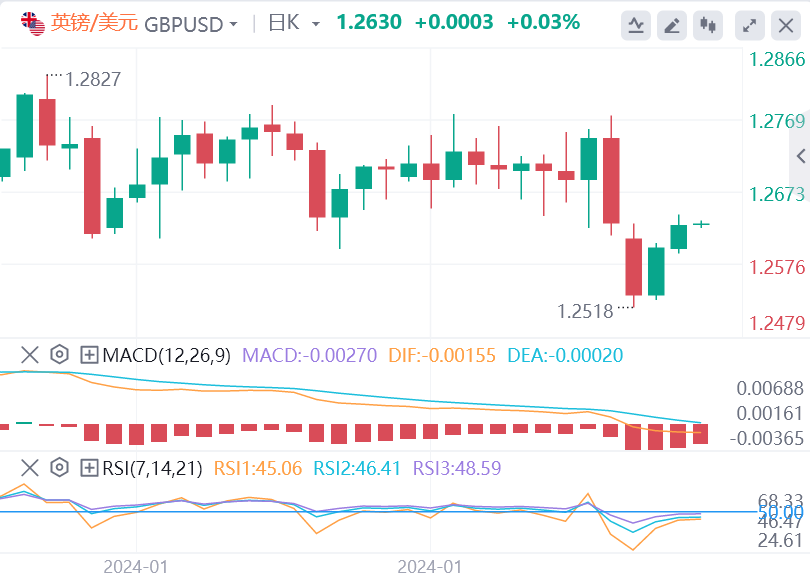Click the MACD(12,26,9) indicator label
Image resolution: width=810 pixels, height=584 pixels.
pyautogui.click(x=166, y=355)
